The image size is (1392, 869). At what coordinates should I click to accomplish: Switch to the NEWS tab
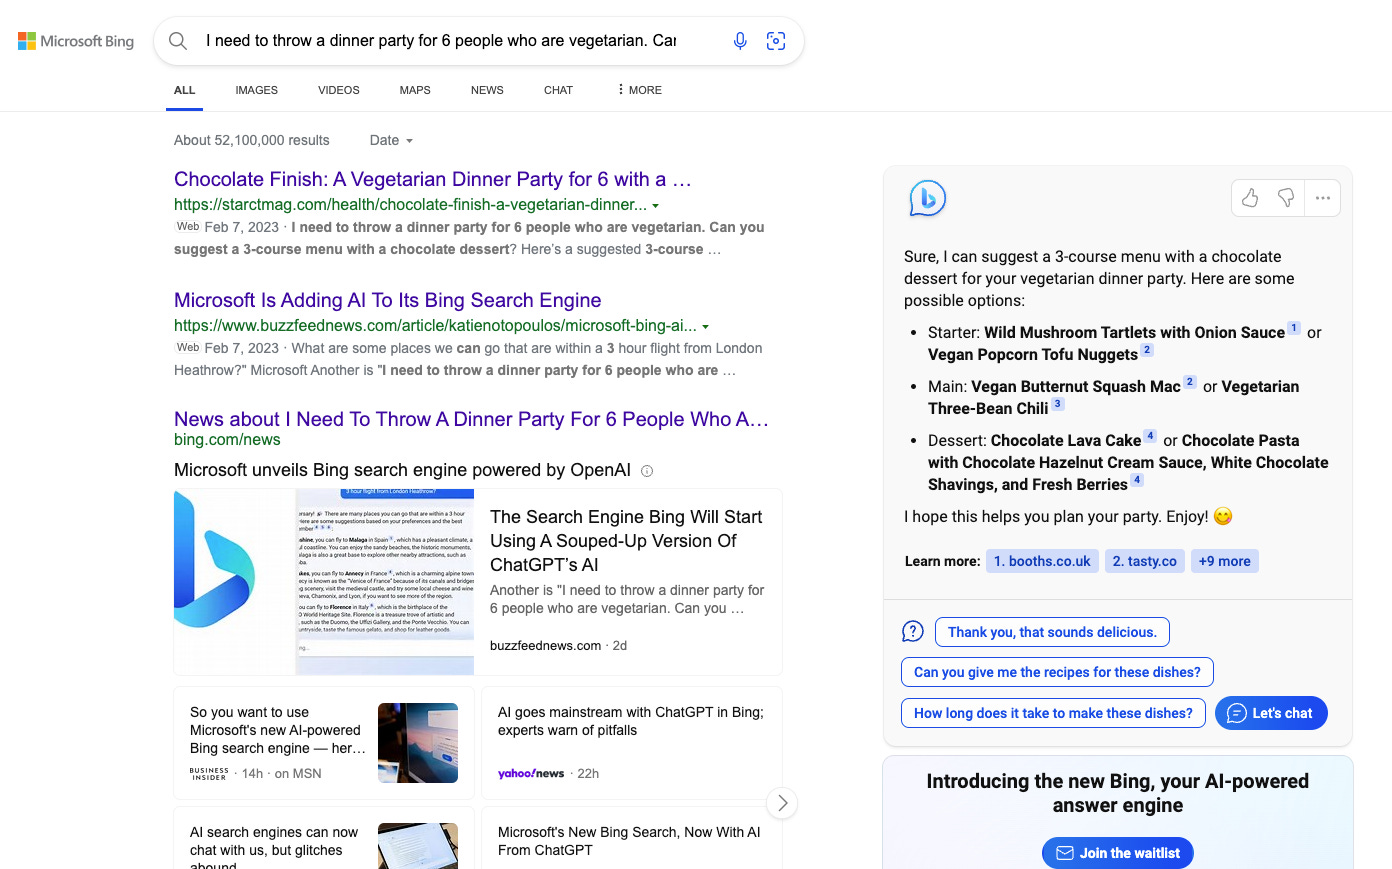pyautogui.click(x=487, y=90)
